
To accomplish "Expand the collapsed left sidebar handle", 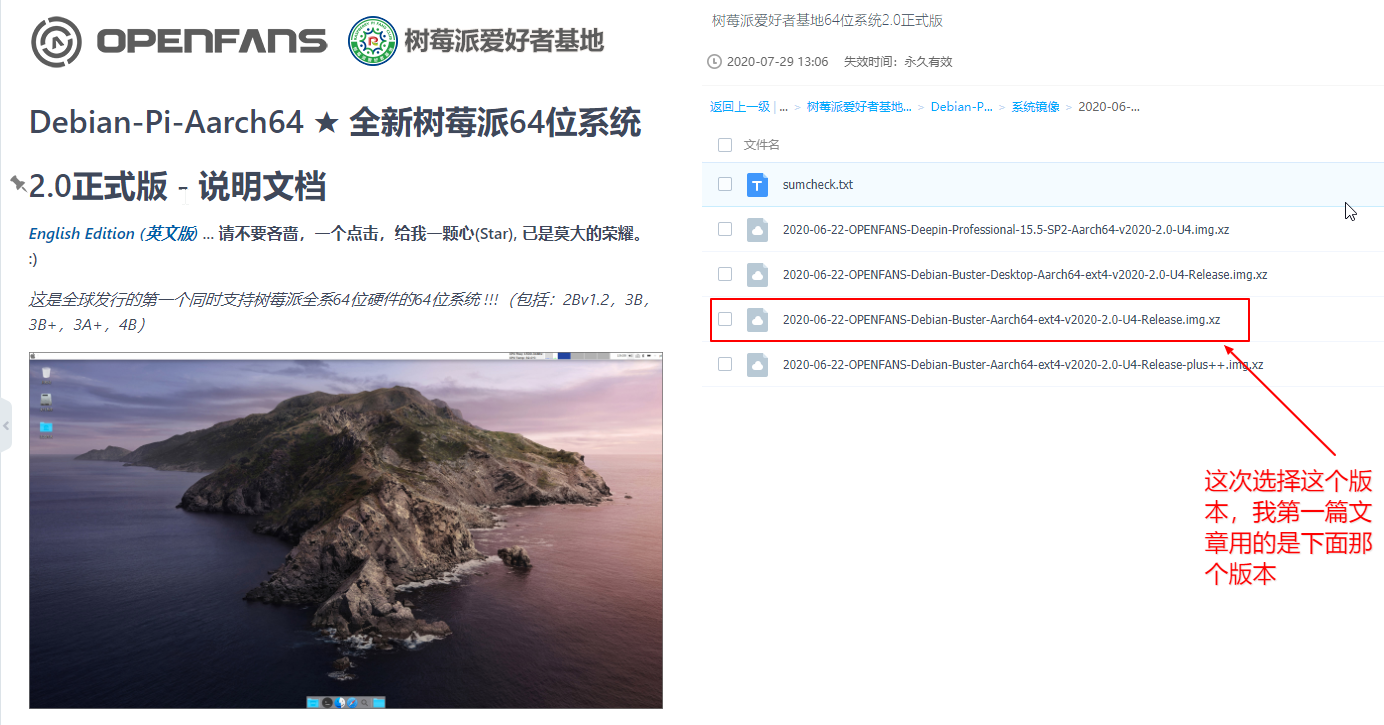I will coord(5,426).
